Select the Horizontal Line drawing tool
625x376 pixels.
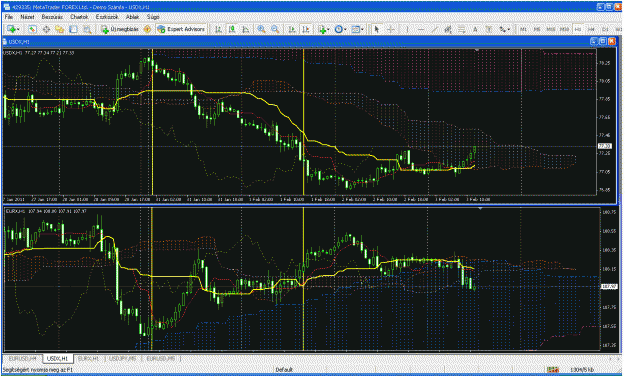(421, 29)
